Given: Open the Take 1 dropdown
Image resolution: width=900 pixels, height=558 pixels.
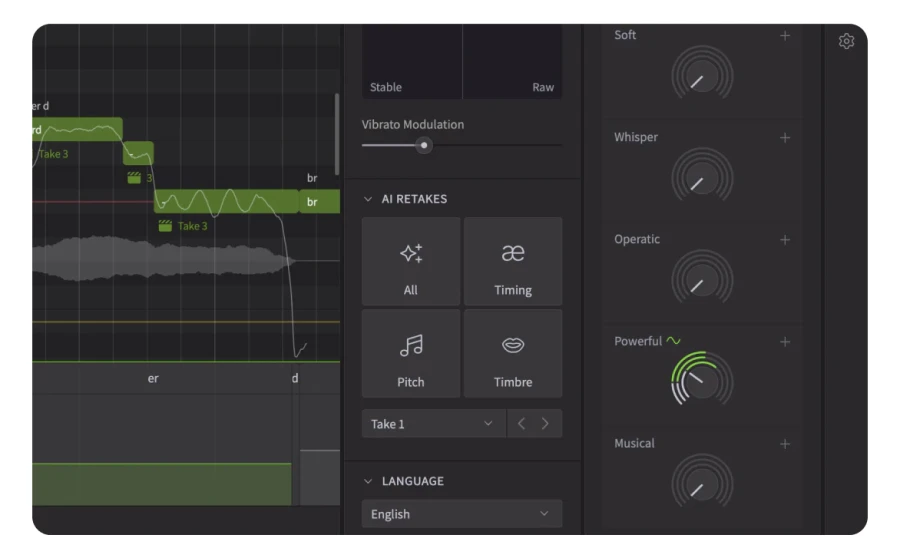Looking at the screenshot, I should 433,424.
